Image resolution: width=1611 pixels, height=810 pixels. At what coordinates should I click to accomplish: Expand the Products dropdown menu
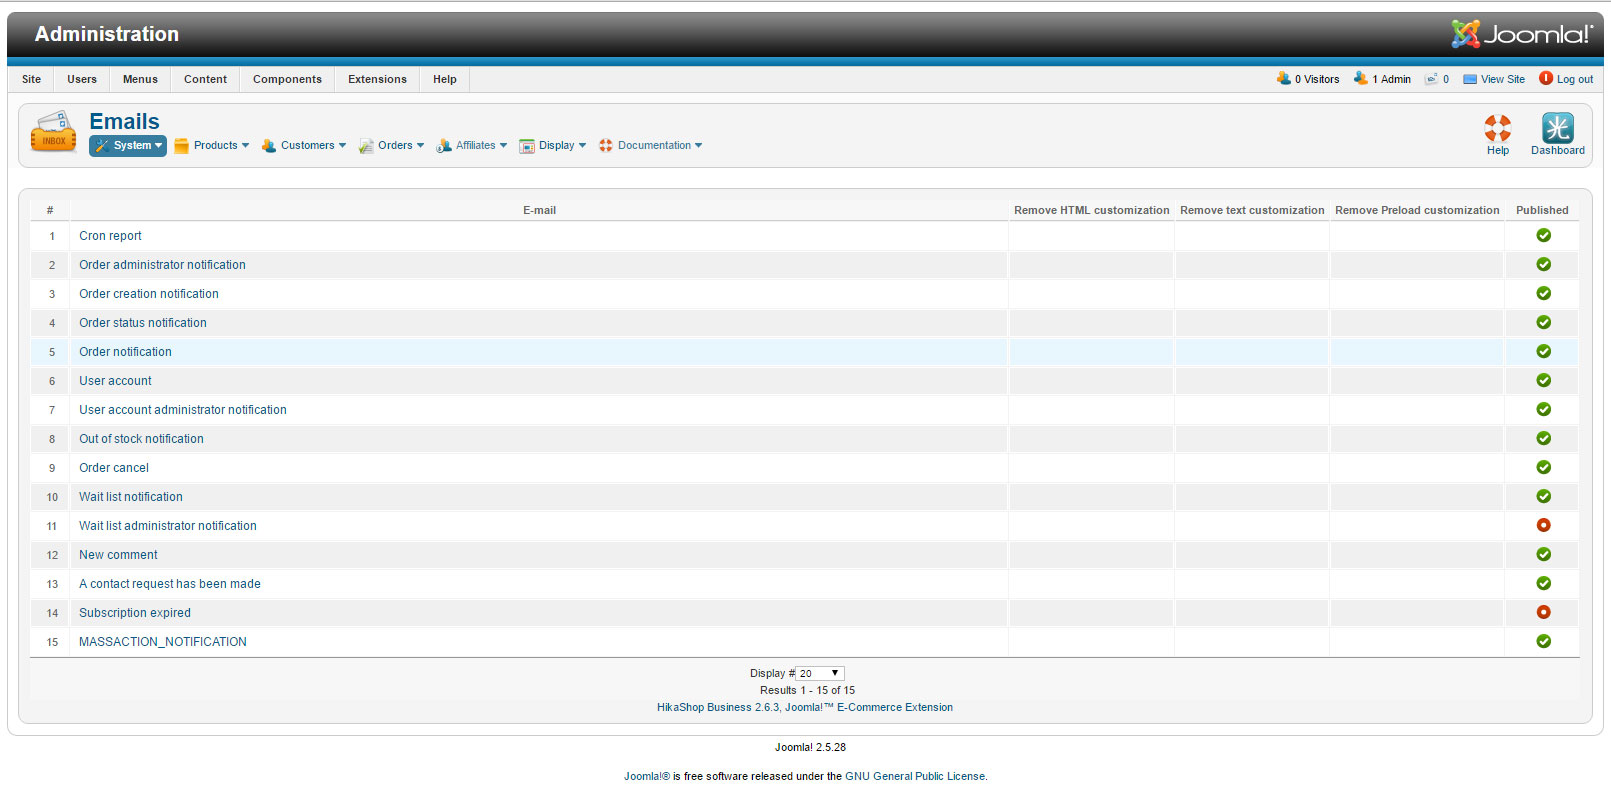pyautogui.click(x=212, y=146)
